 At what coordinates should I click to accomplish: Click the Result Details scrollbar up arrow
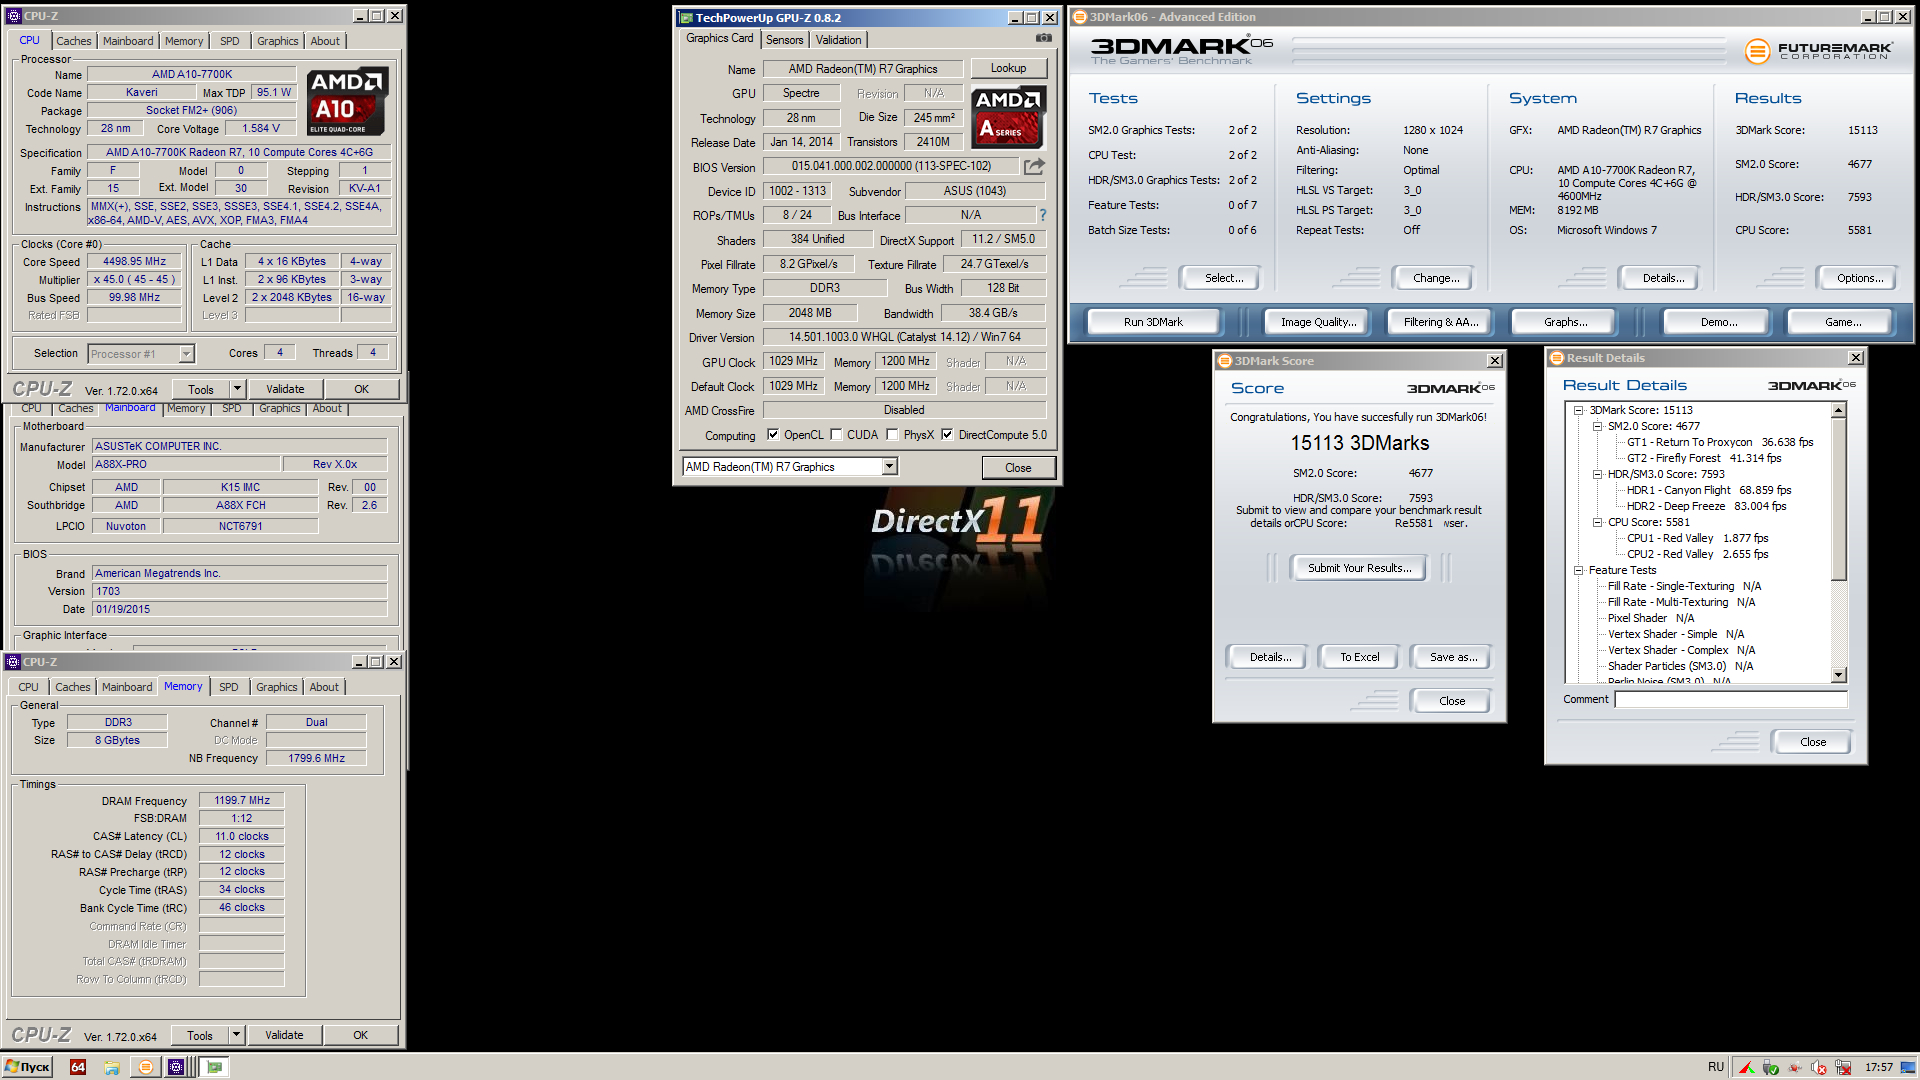(x=1838, y=410)
